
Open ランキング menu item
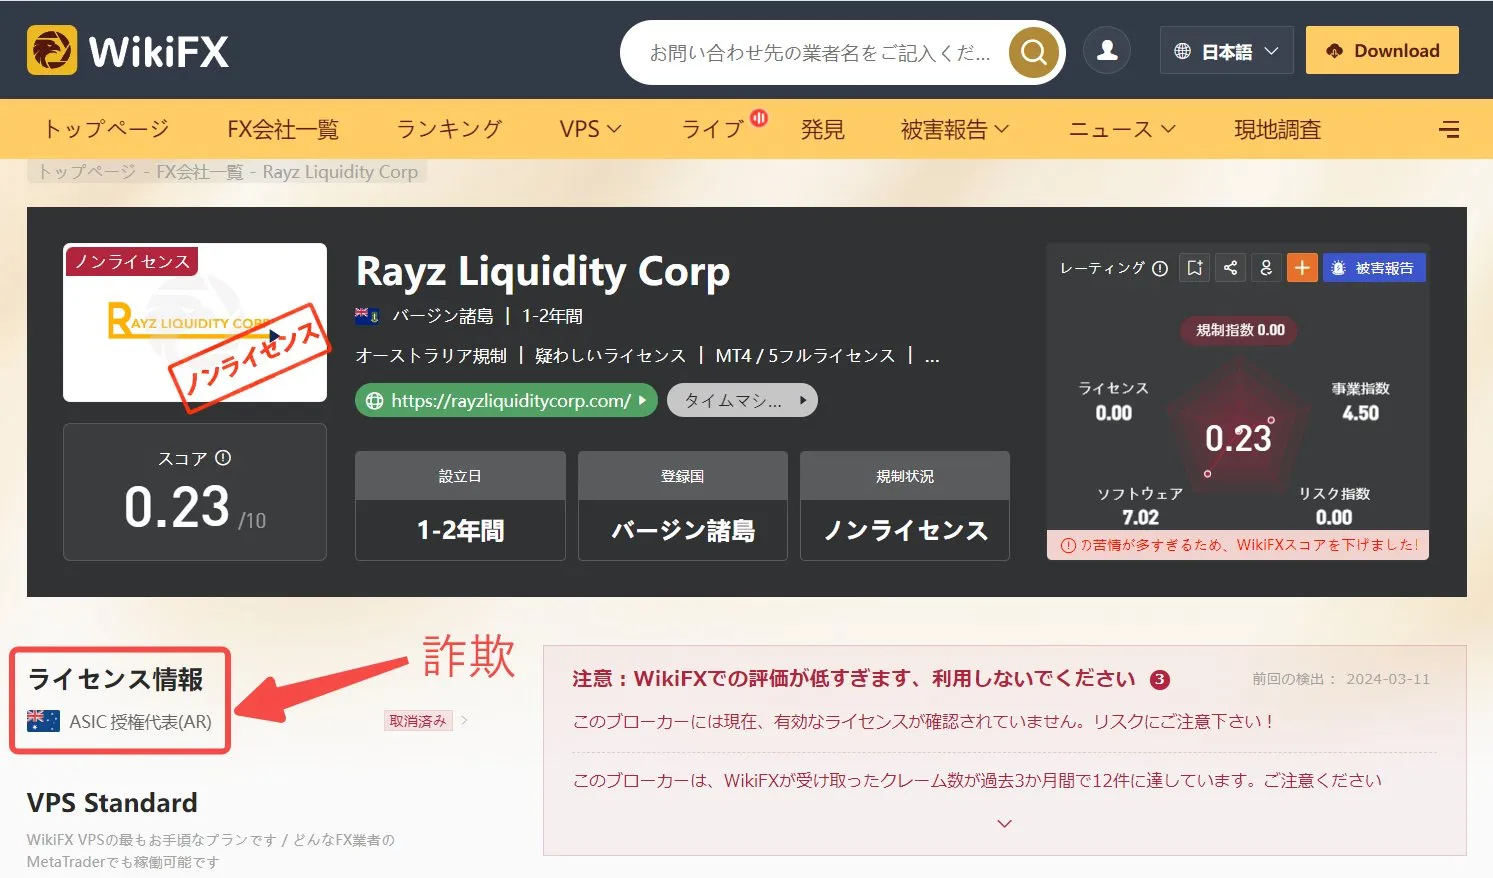pos(449,129)
